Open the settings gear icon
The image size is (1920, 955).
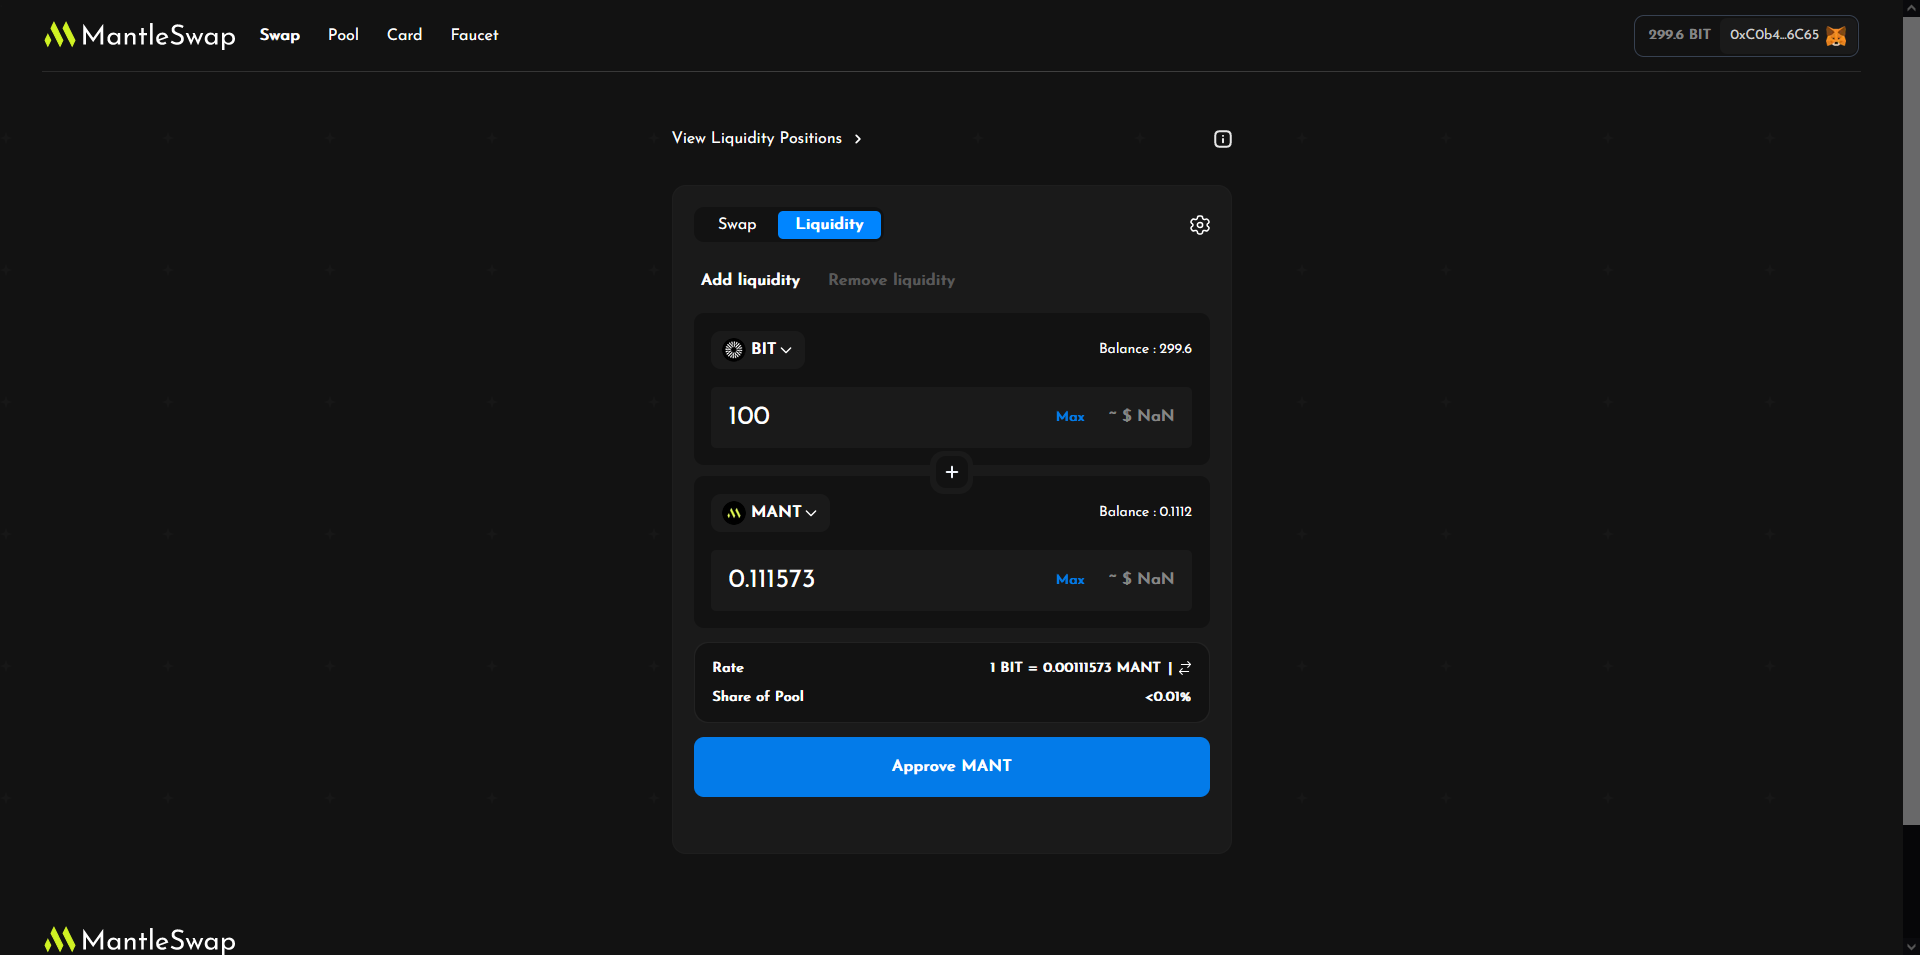pos(1199,225)
